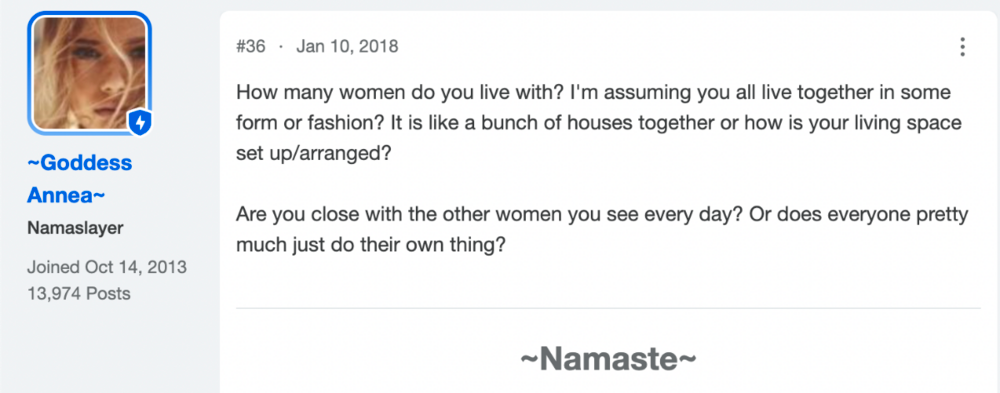Click the 'much just do their own thing?' line
Viewport: 1000px width, 393px height.
point(371,245)
